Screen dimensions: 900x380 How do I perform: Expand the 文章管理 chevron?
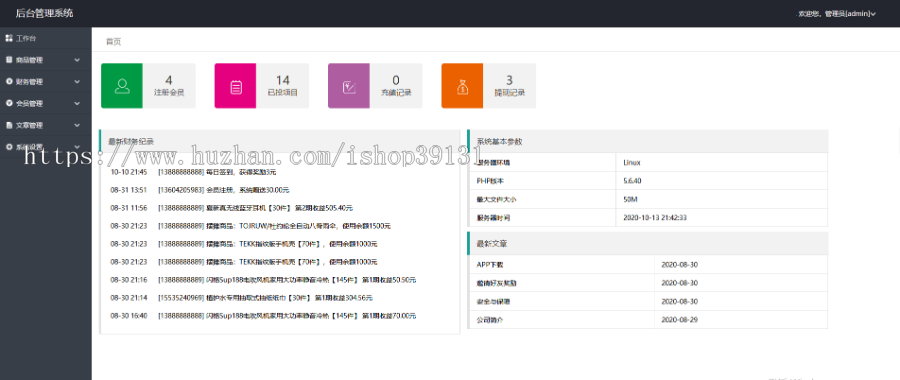click(x=77, y=125)
